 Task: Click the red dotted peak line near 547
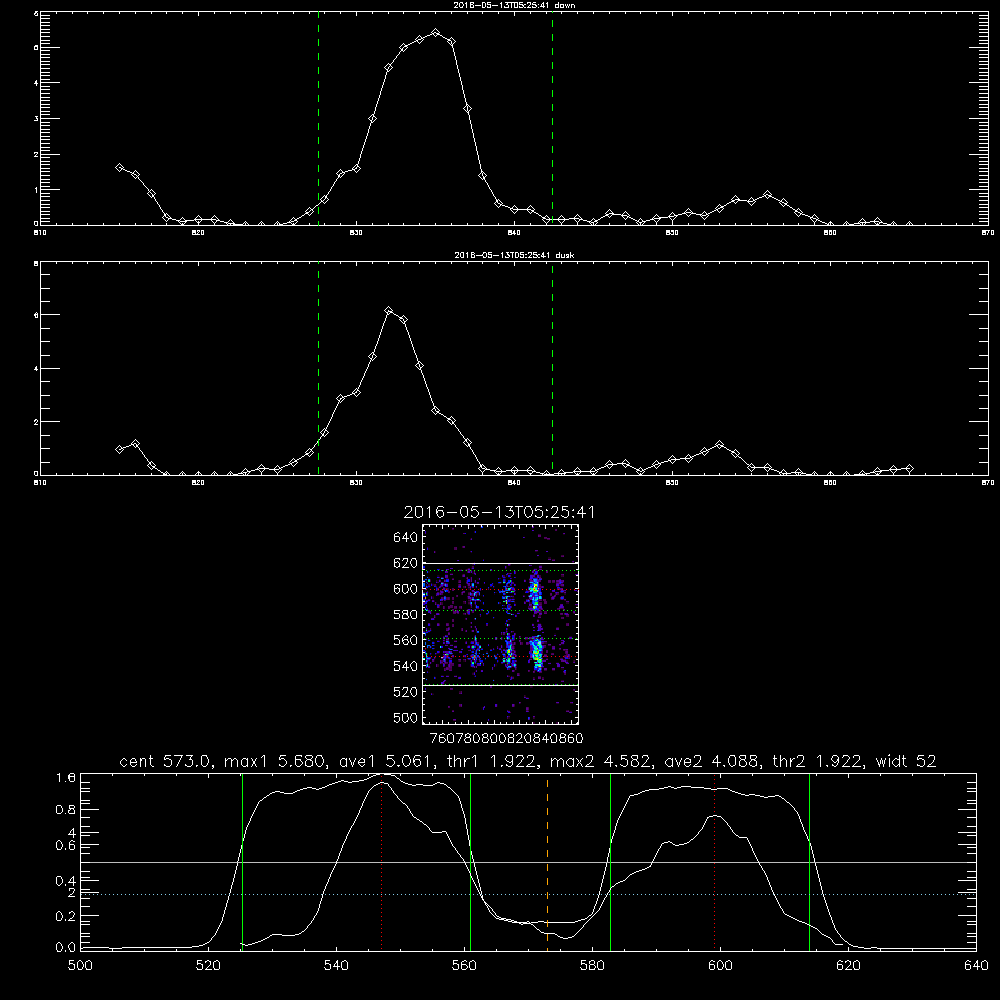click(x=381, y=861)
